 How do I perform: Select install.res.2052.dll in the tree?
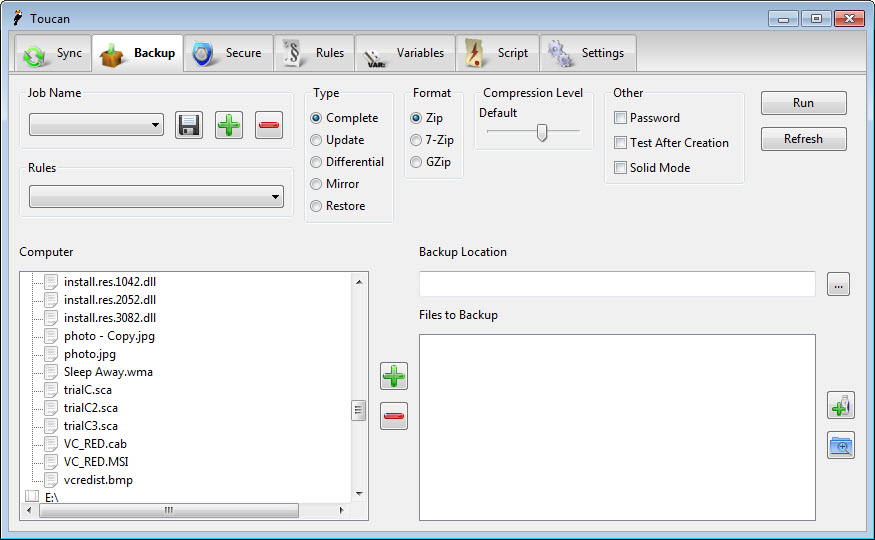pos(110,300)
